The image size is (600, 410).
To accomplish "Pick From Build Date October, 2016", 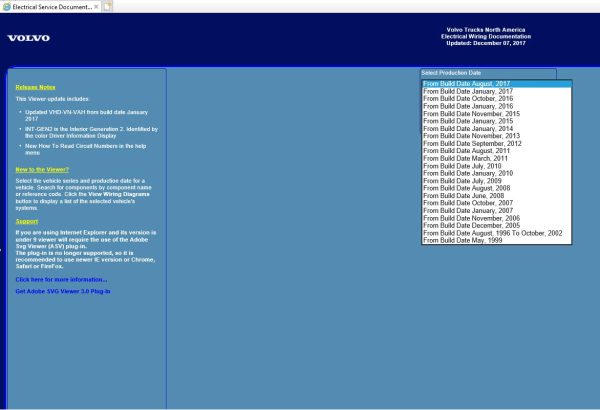I will pyautogui.click(x=497, y=99).
